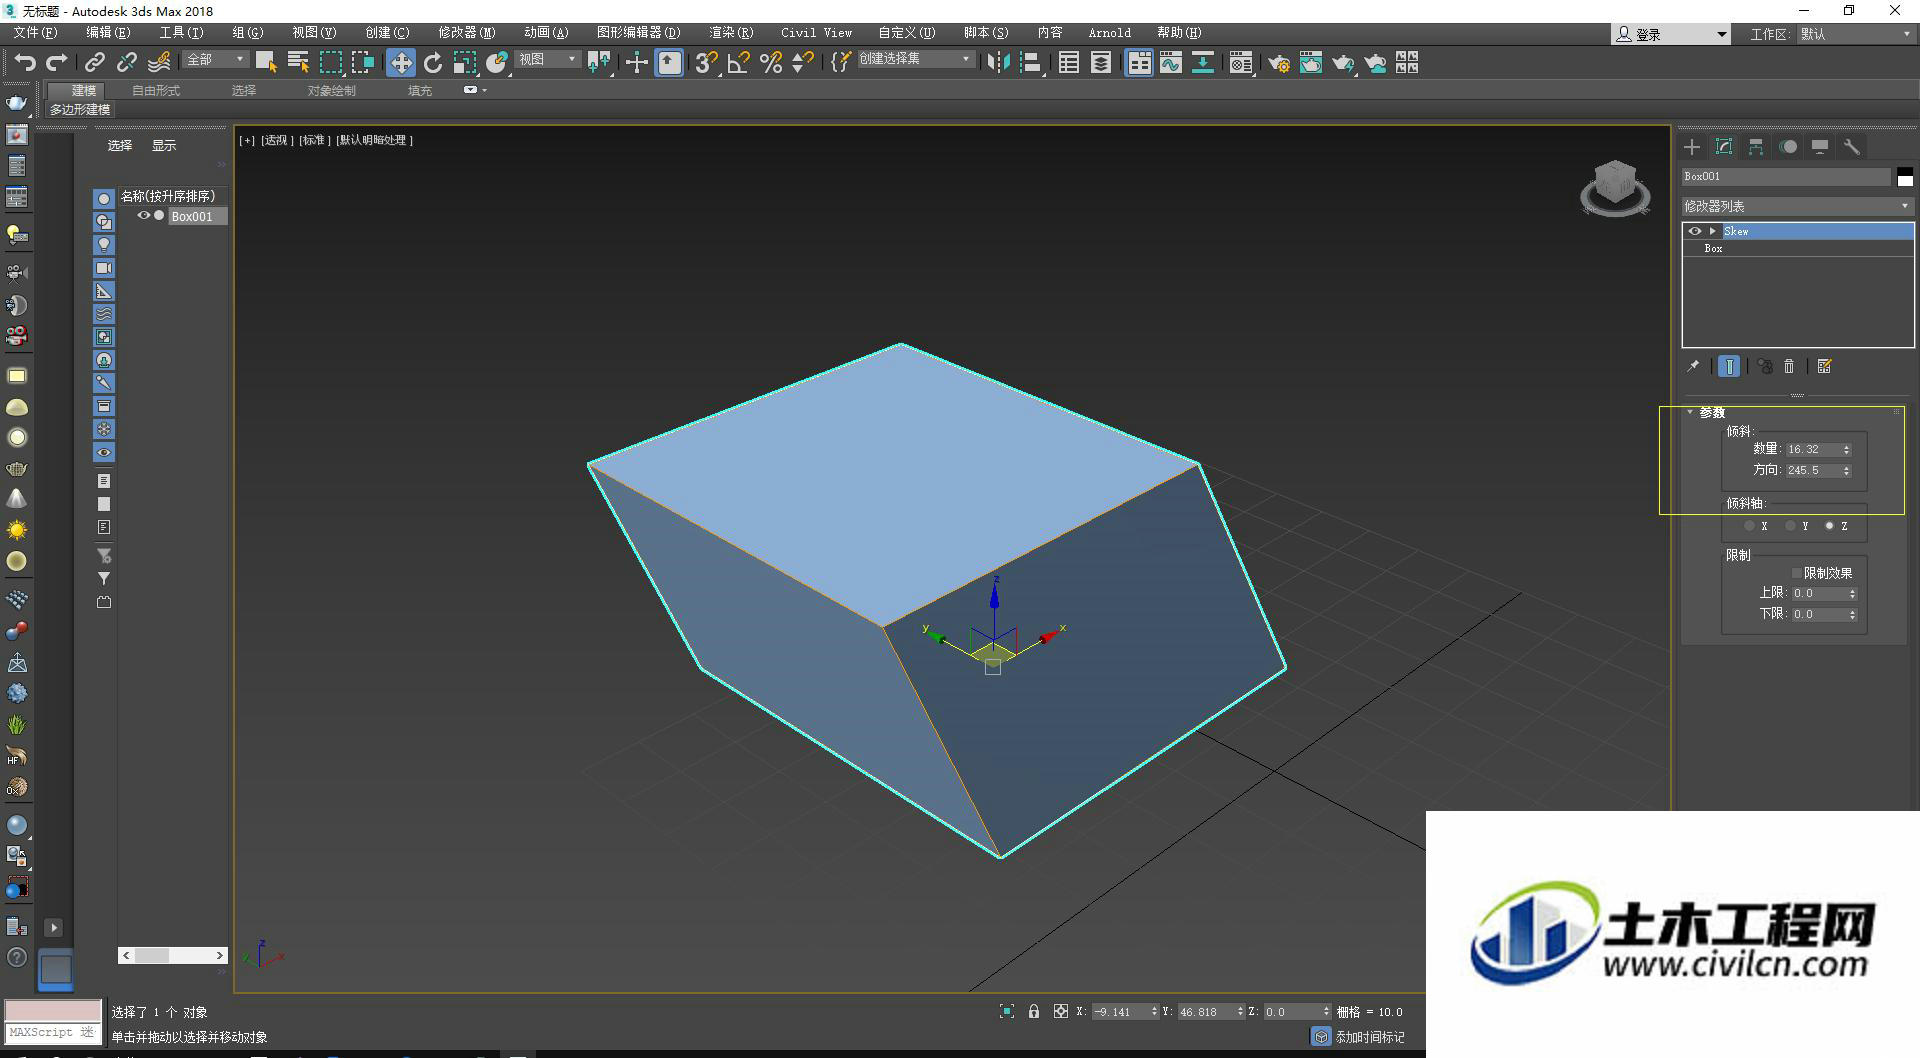Open the Render Setup teapot icon
The image size is (1920, 1058).
point(1279,63)
